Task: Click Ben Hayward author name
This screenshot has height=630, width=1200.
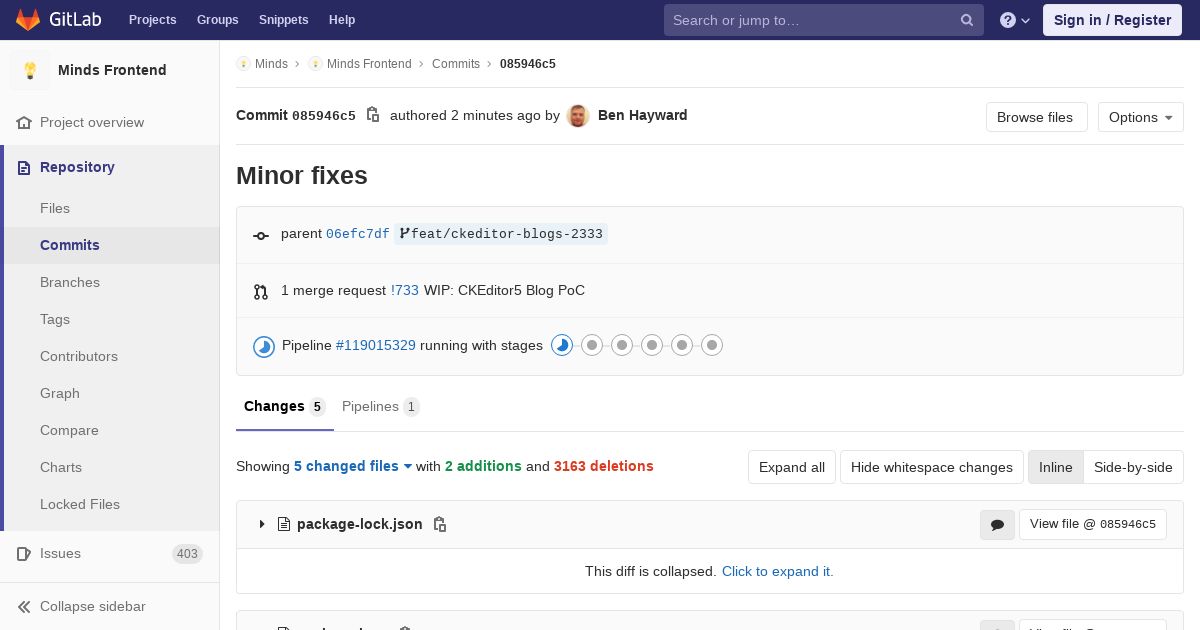Action: pos(642,115)
